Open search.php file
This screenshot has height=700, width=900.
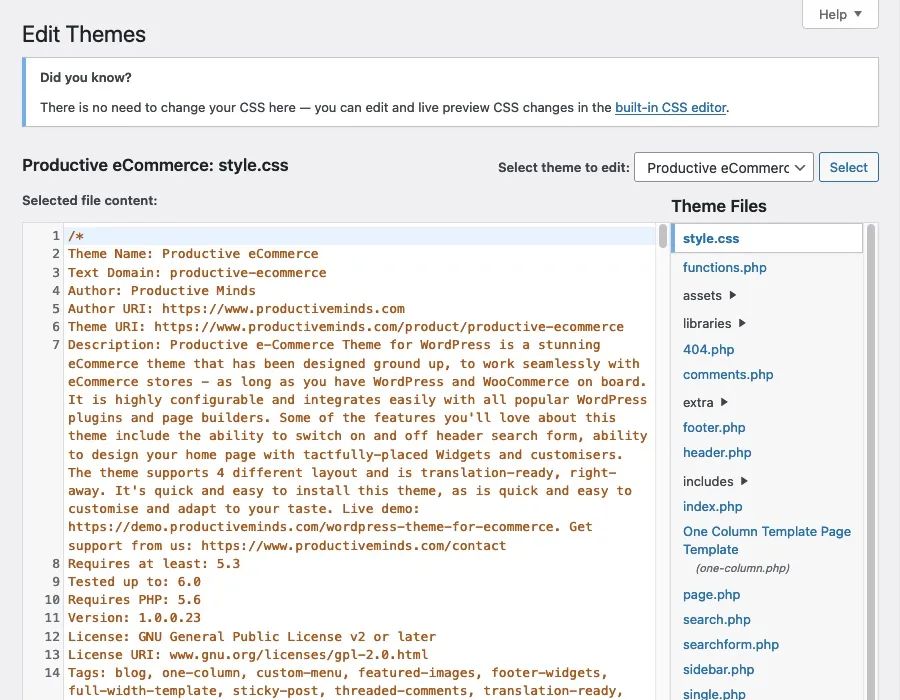[716, 620]
